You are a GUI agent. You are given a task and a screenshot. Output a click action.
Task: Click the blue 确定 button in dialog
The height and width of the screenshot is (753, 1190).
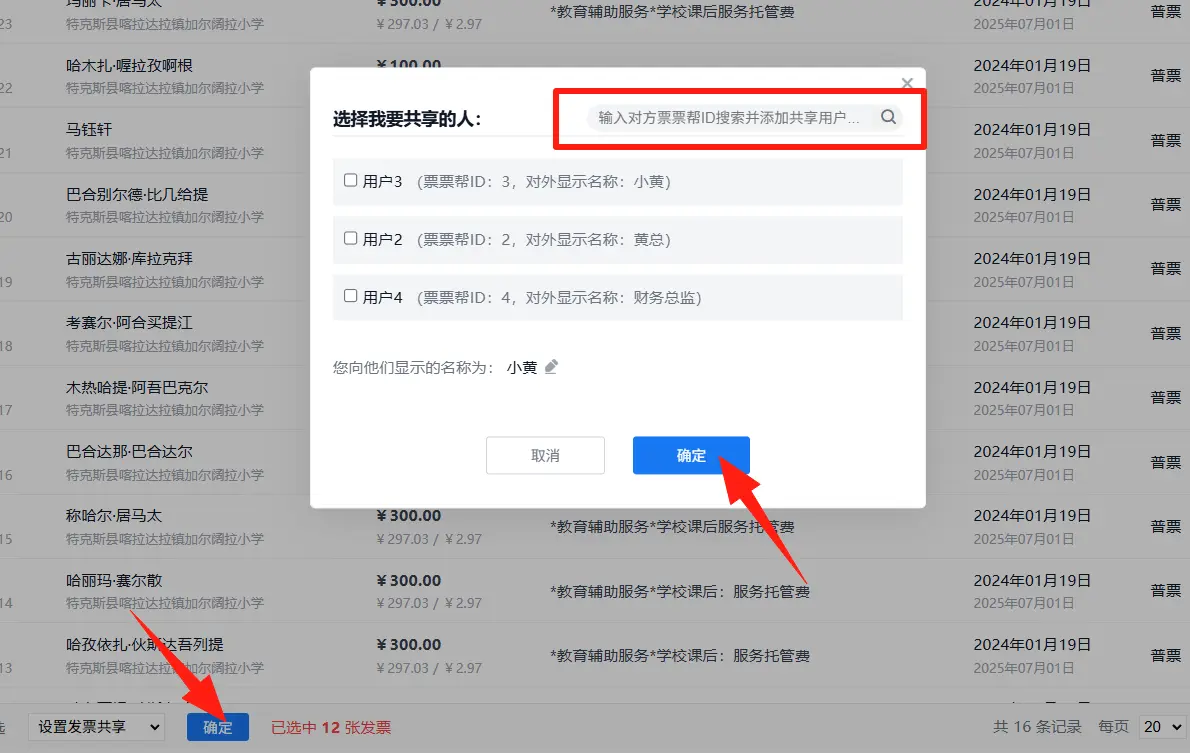(691, 455)
